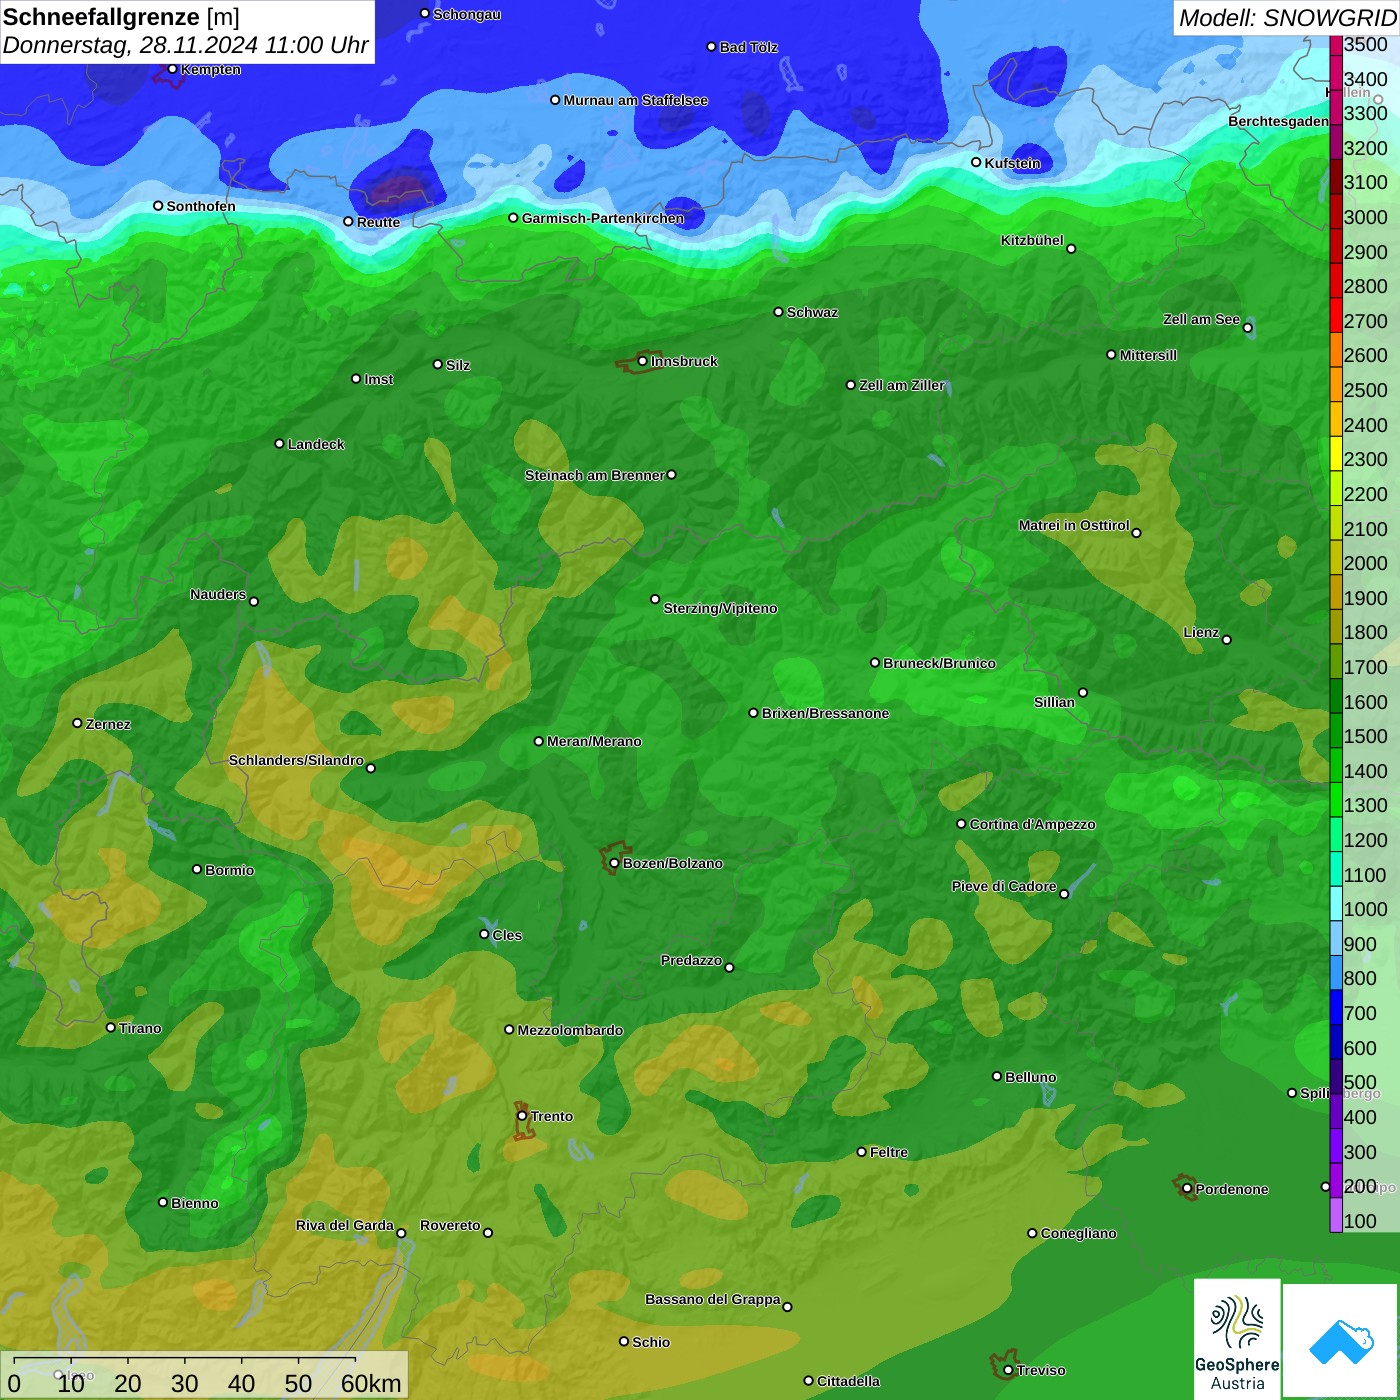Click the Cles location dot
The image size is (1400, 1400).
click(x=484, y=934)
